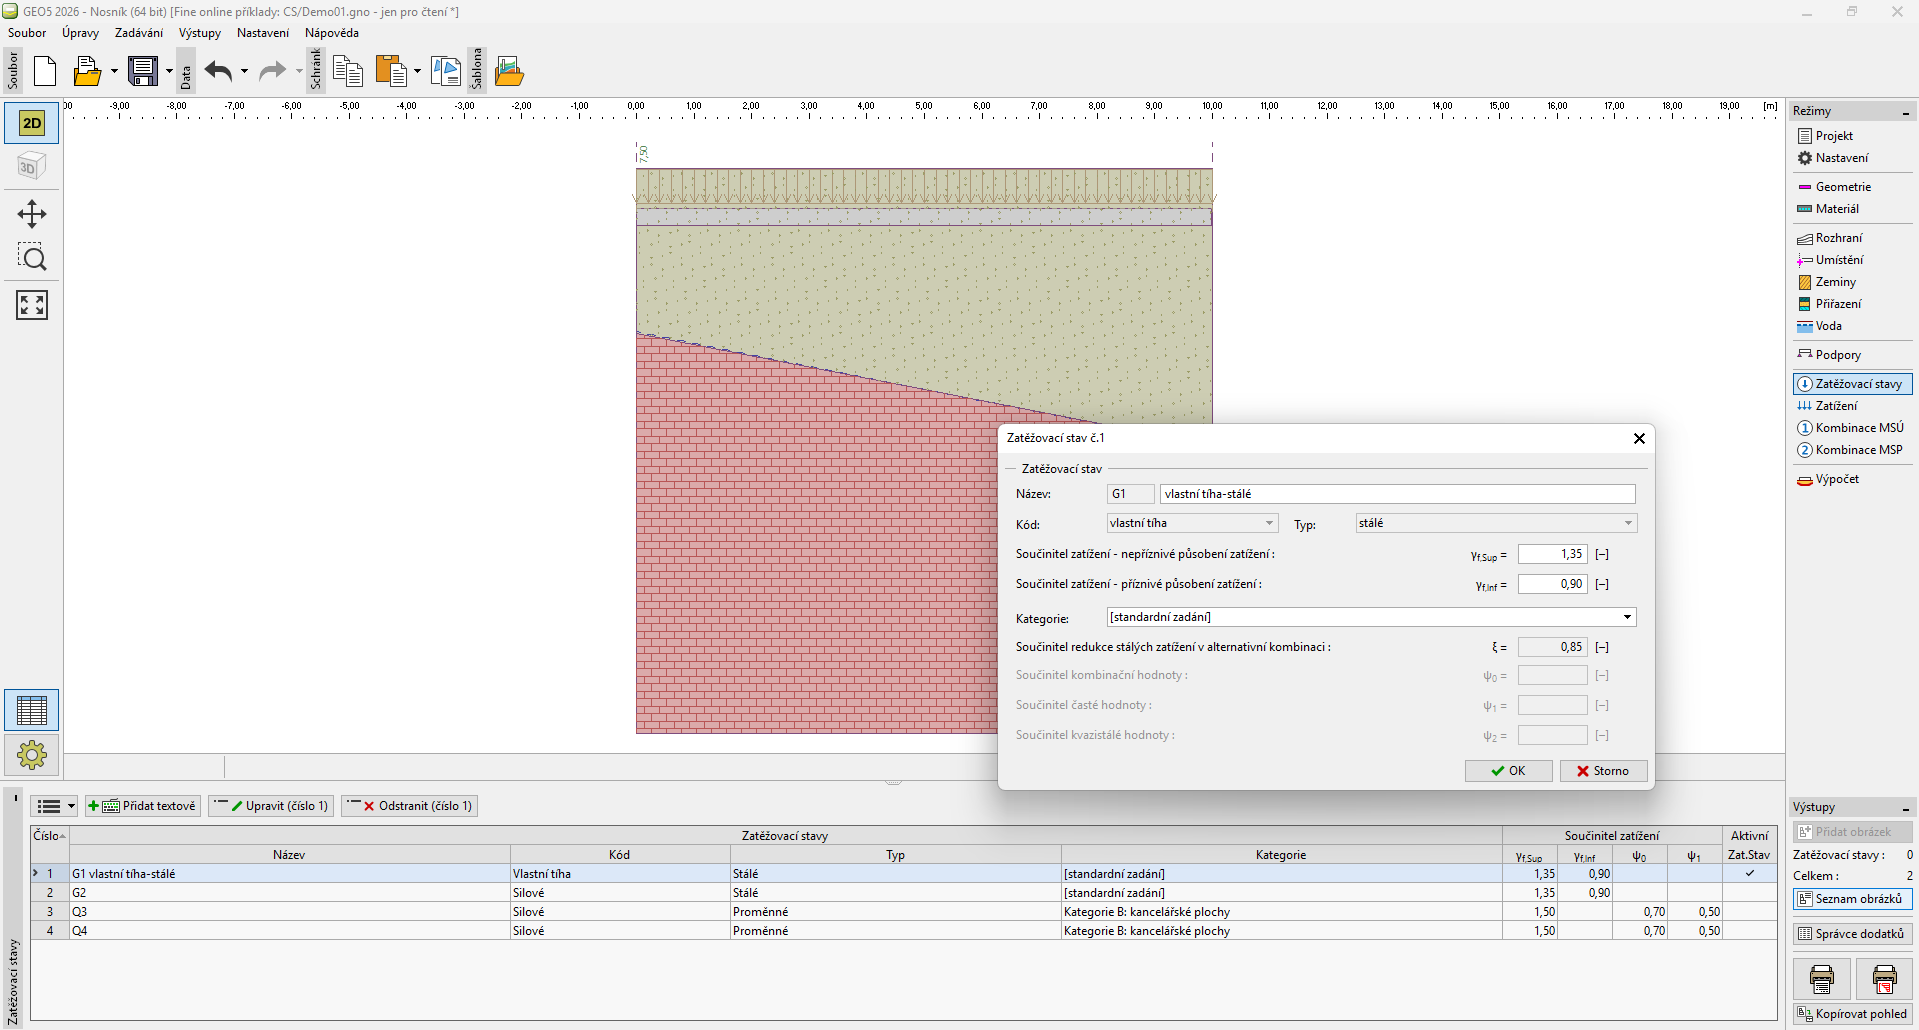
Task: Select the 3D view cube icon
Action: (x=32, y=166)
